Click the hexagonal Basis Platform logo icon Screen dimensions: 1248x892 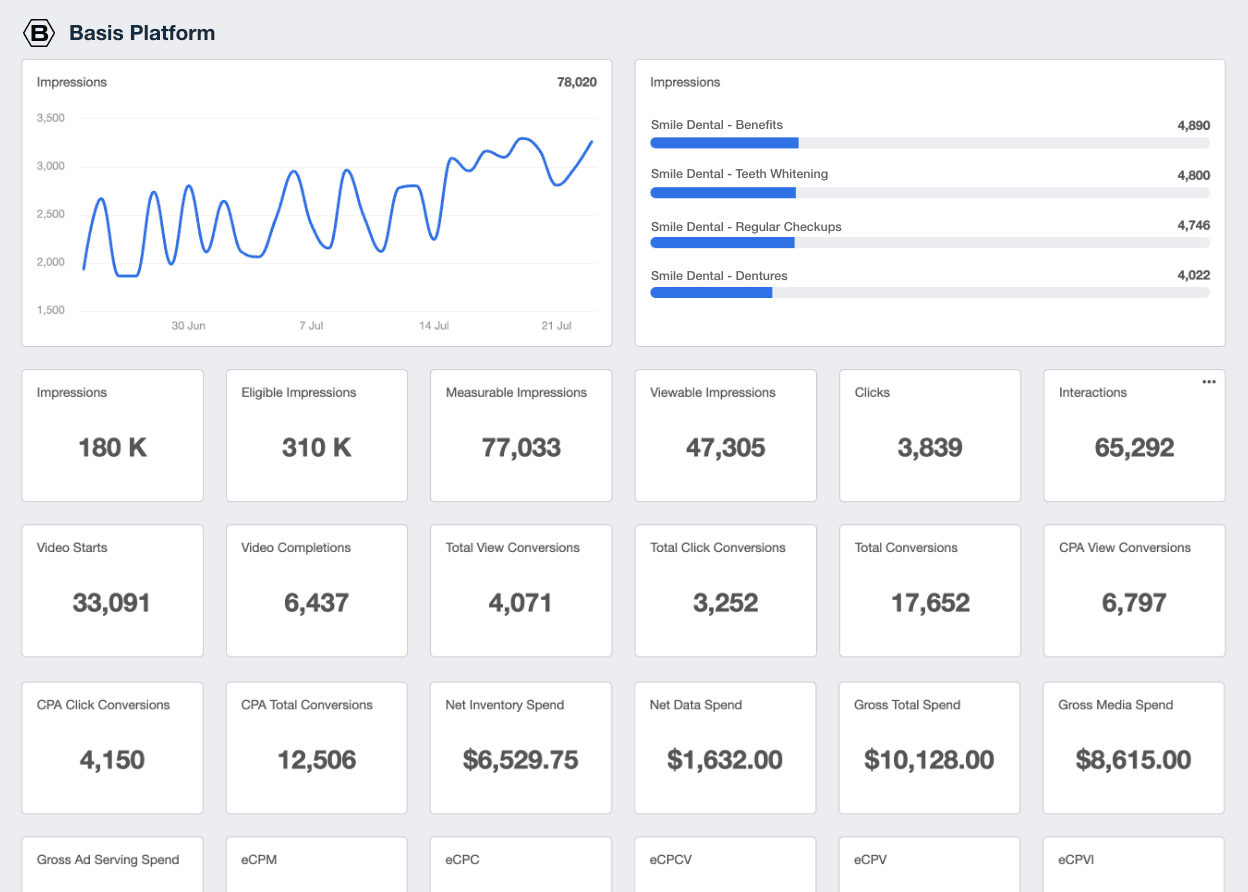point(38,32)
